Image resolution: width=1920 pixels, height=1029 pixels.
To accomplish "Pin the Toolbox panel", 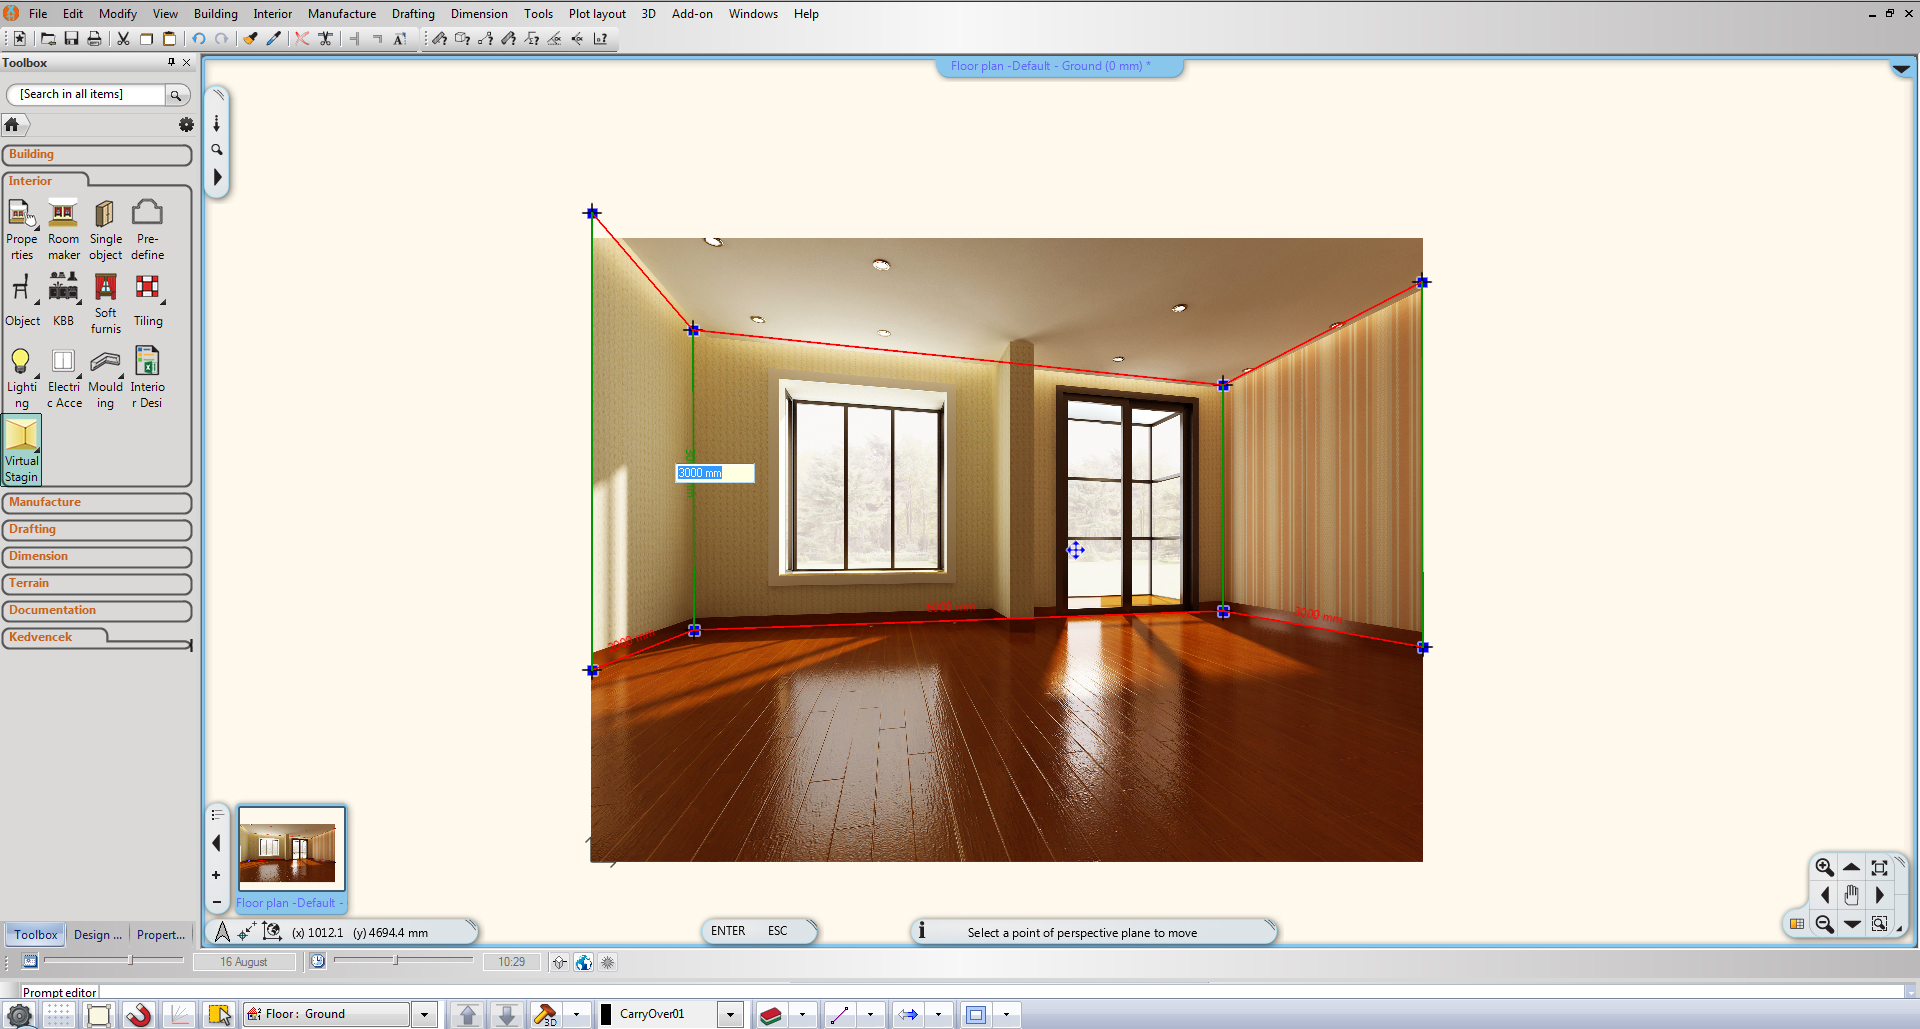I will (171, 62).
